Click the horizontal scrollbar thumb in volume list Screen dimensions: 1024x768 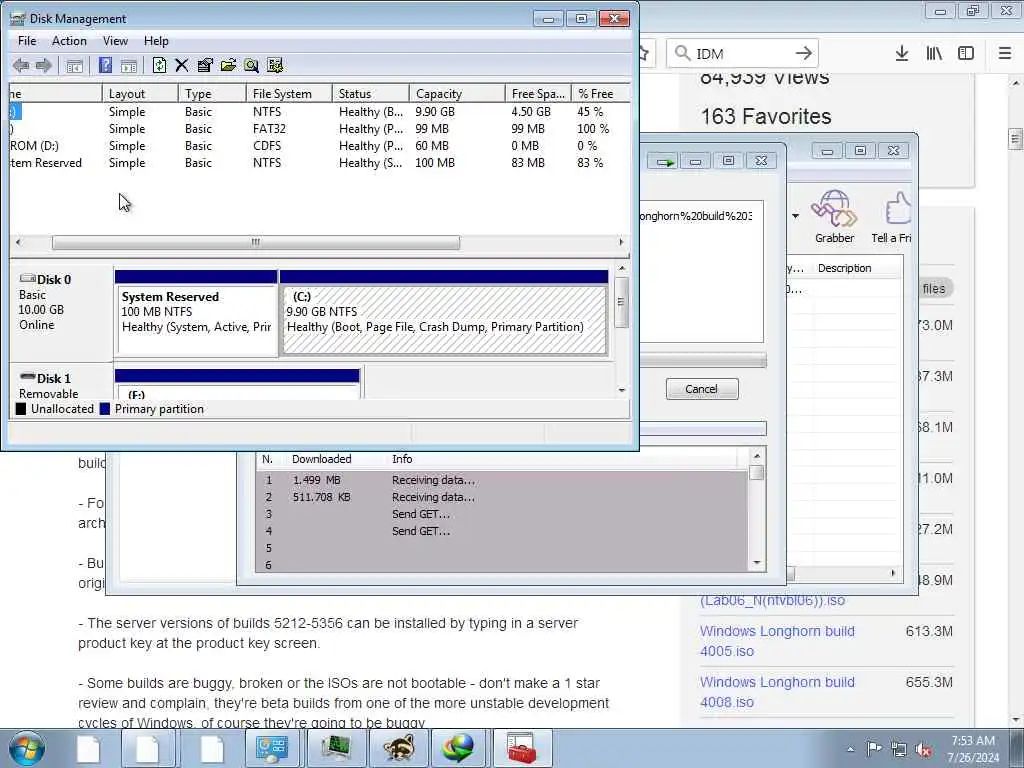coord(255,242)
